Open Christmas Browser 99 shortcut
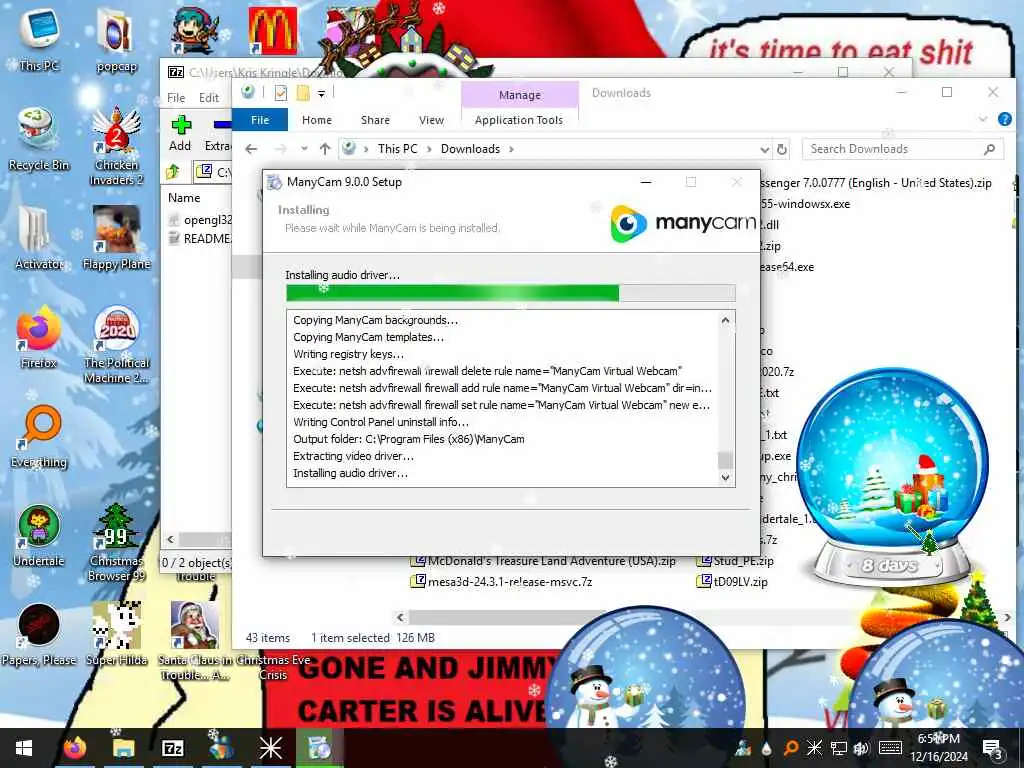Viewport: 1024px width, 768px height. tap(116, 543)
